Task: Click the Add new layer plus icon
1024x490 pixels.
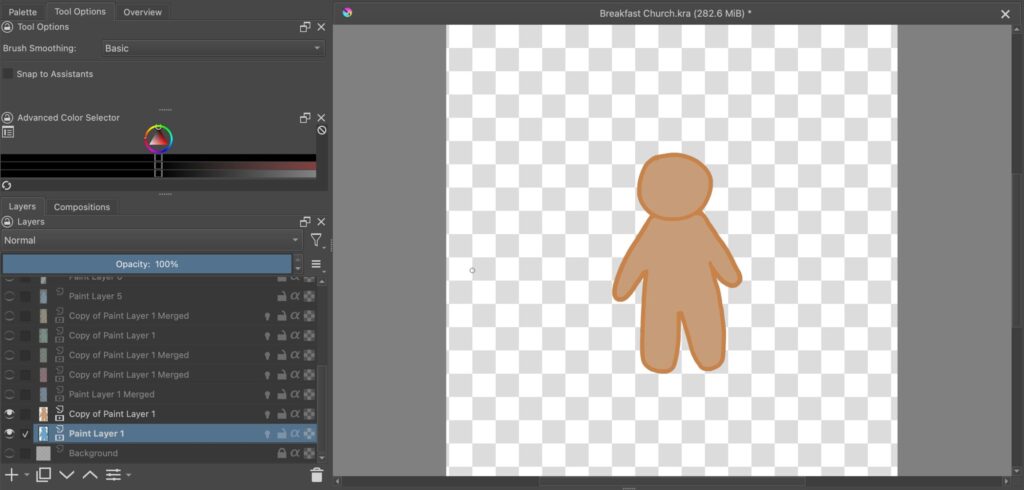Action: tap(11, 475)
